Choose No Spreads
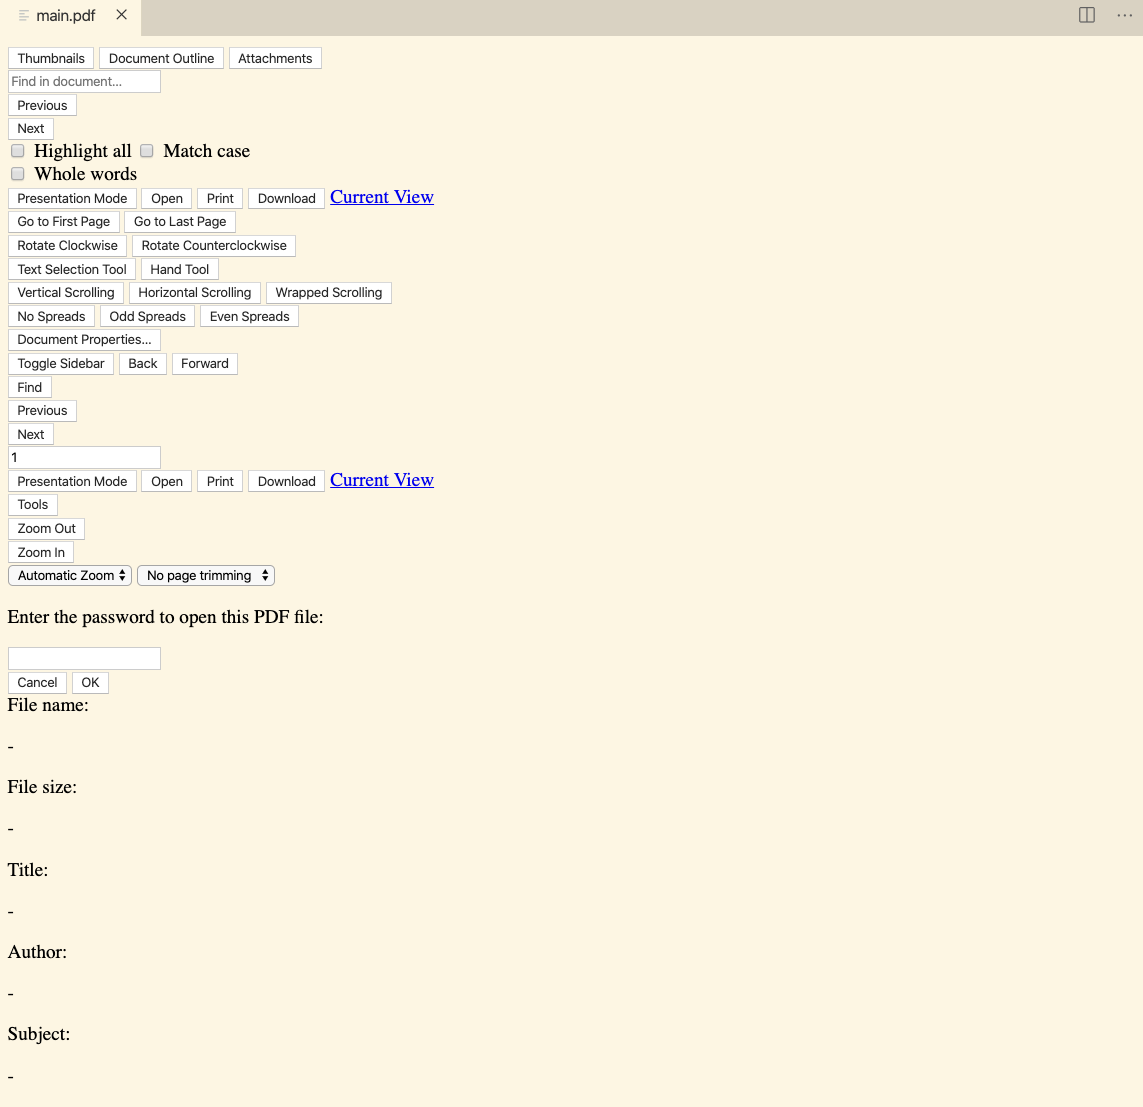 (x=51, y=316)
